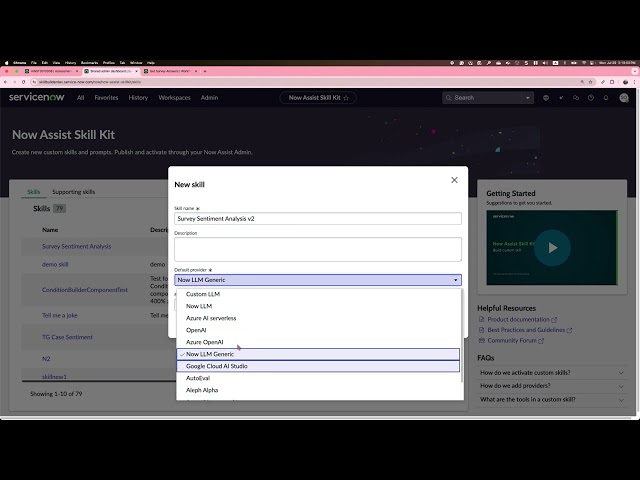Open the N2 skill link
Screen dimensions: 640x480
pyautogui.click(x=46, y=359)
